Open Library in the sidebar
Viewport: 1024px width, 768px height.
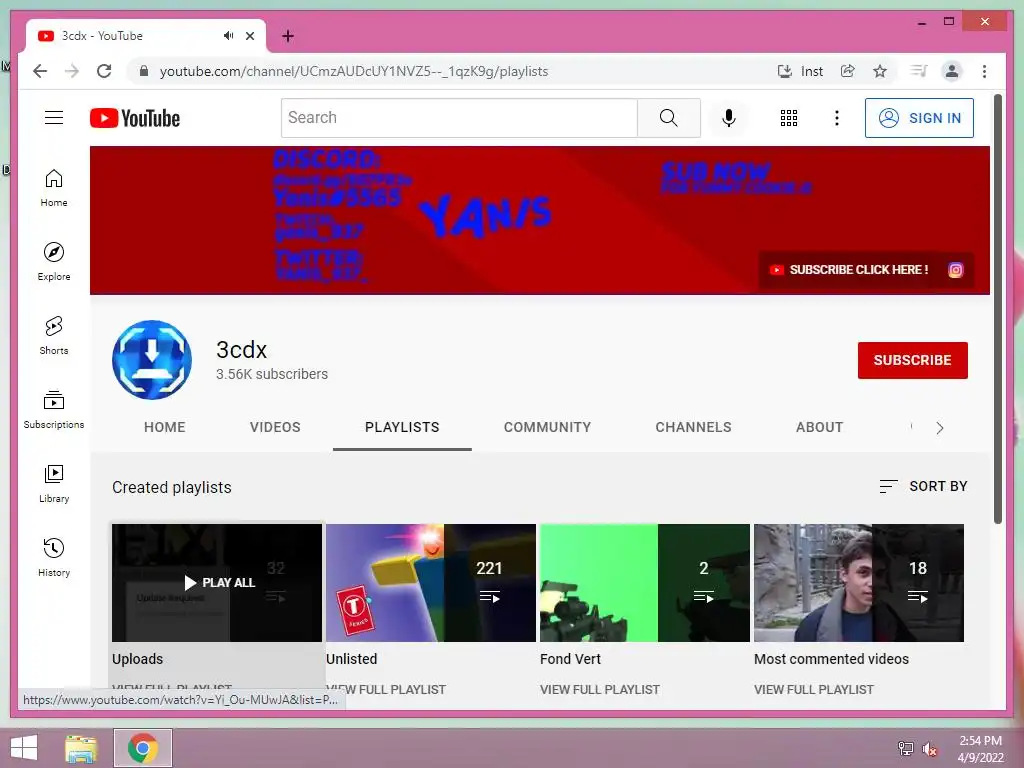[x=54, y=483]
